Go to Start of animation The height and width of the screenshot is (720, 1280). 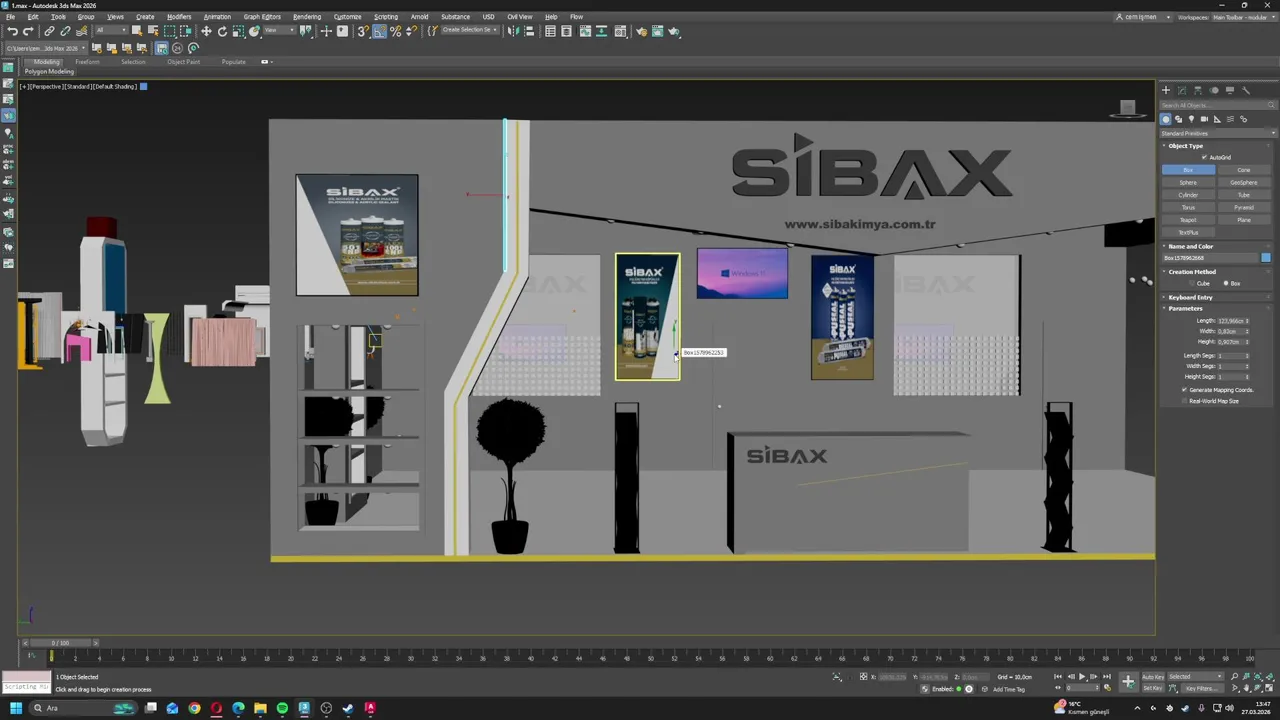1058,677
